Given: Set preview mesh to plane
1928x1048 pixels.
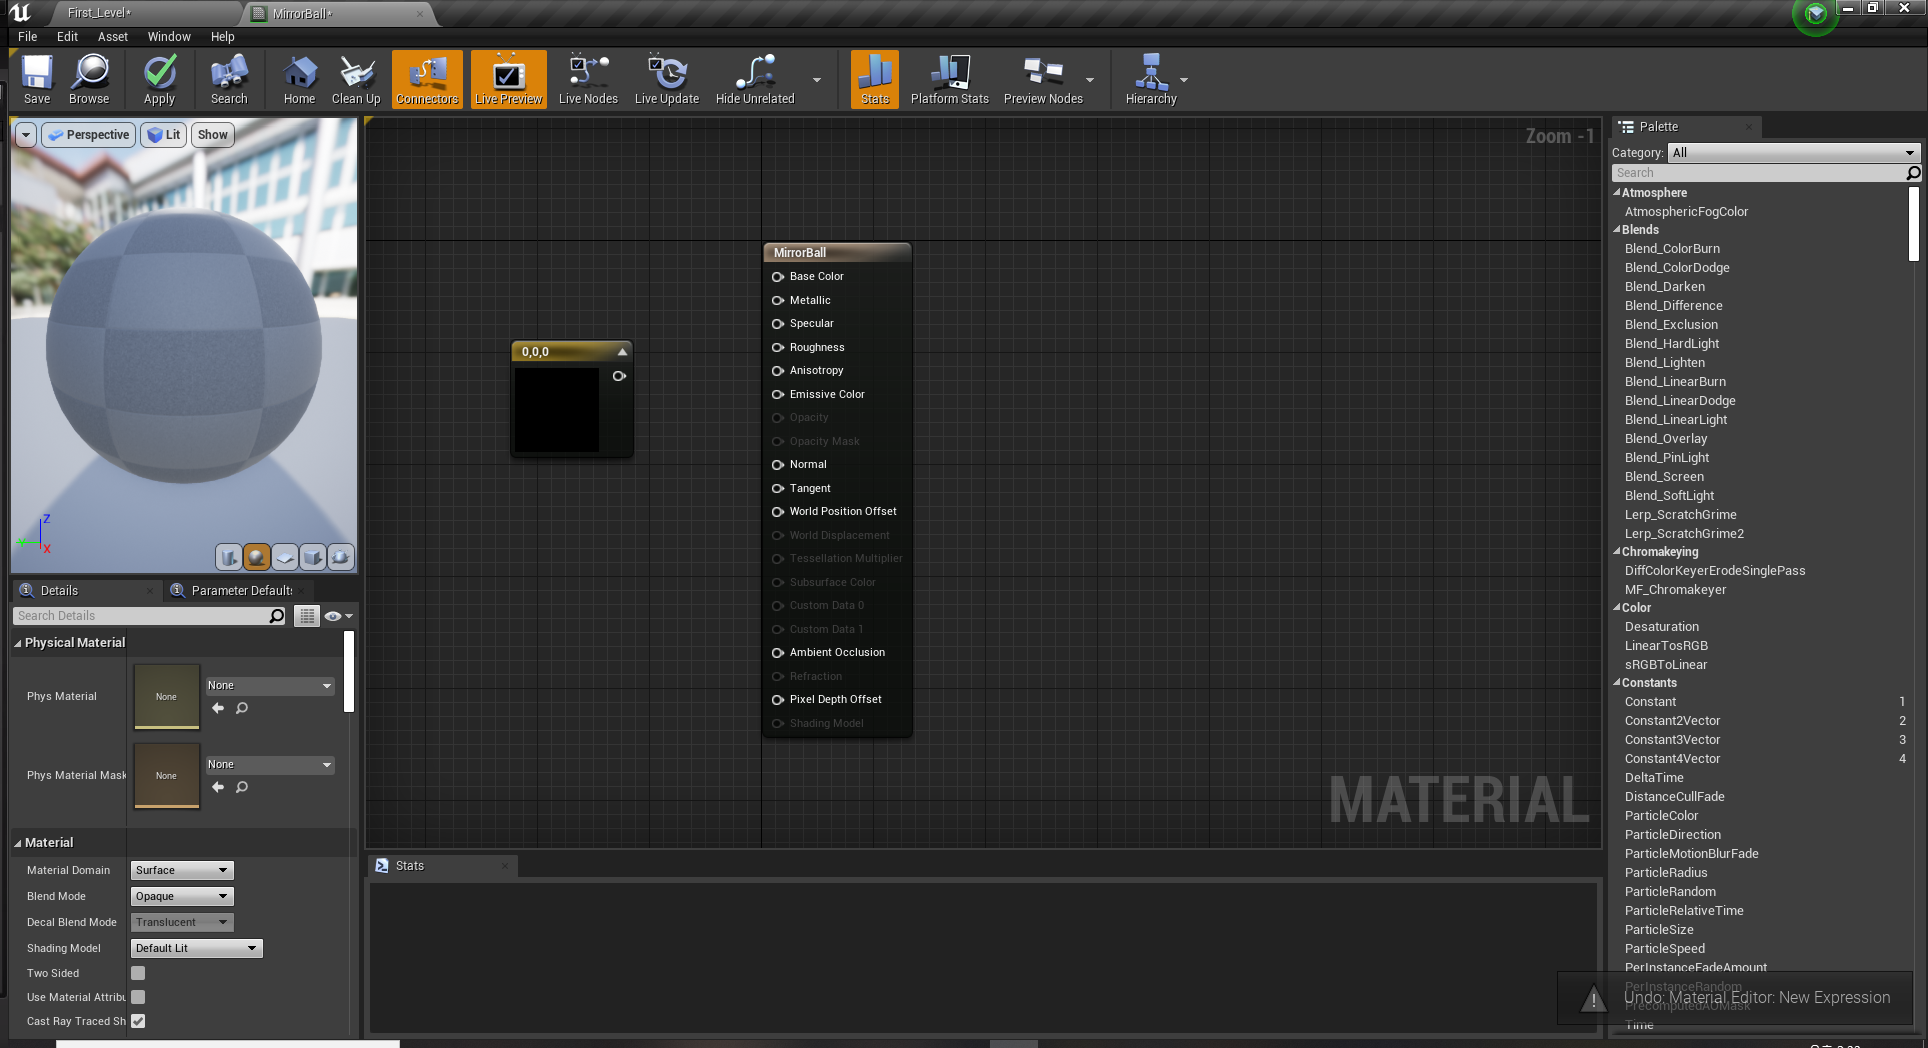Looking at the screenshot, I should (x=285, y=557).
